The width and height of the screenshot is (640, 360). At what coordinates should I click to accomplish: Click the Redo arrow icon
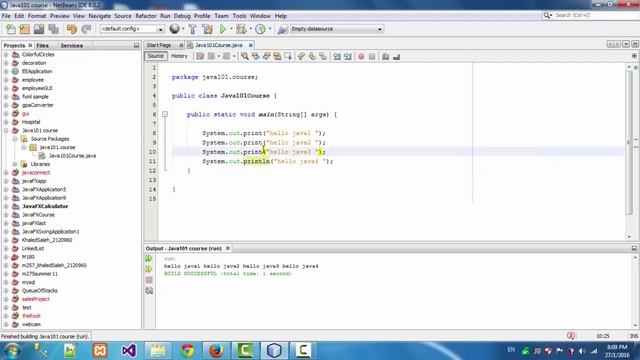[86, 29]
